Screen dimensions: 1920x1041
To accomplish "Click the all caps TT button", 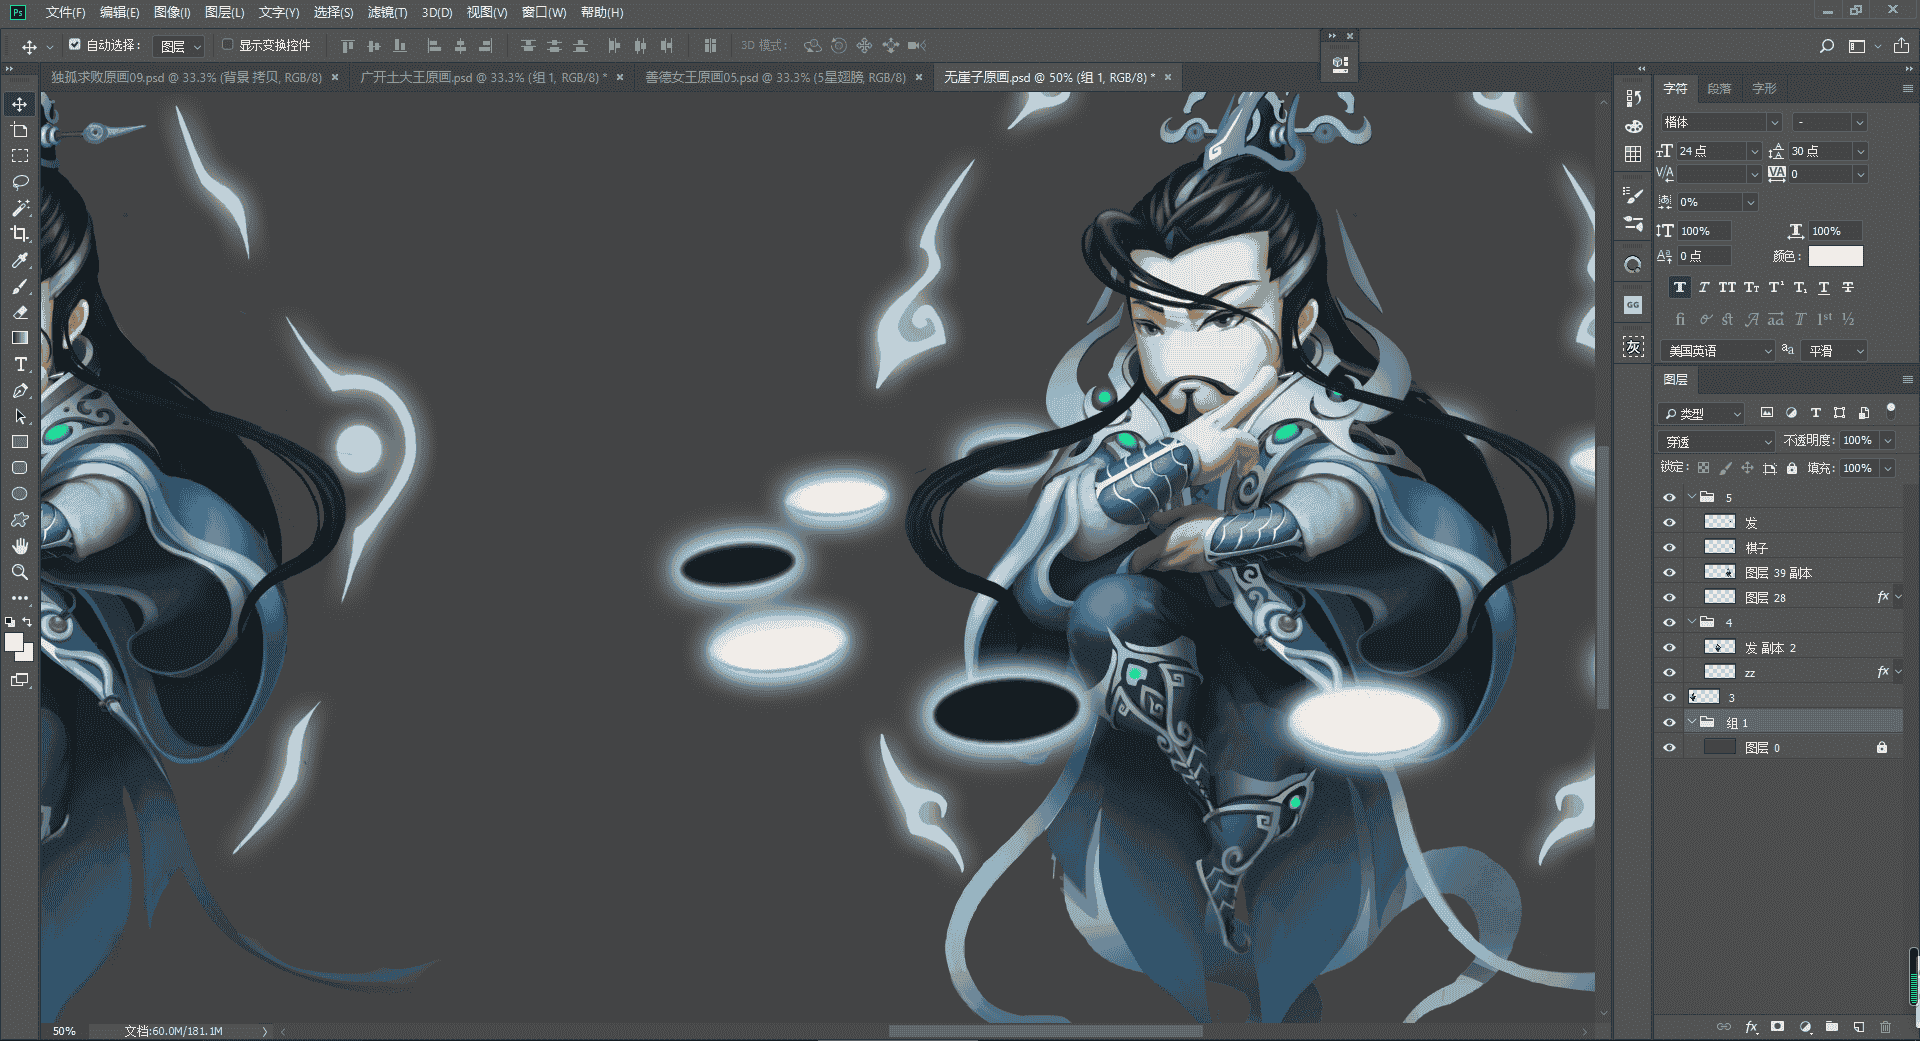I will pos(1727,287).
